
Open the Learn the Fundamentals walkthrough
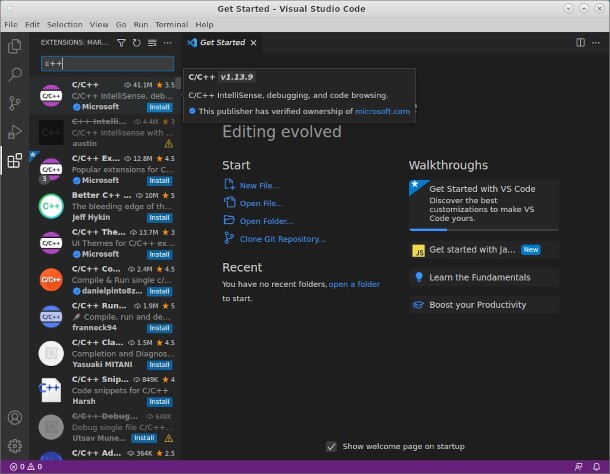pos(484,277)
